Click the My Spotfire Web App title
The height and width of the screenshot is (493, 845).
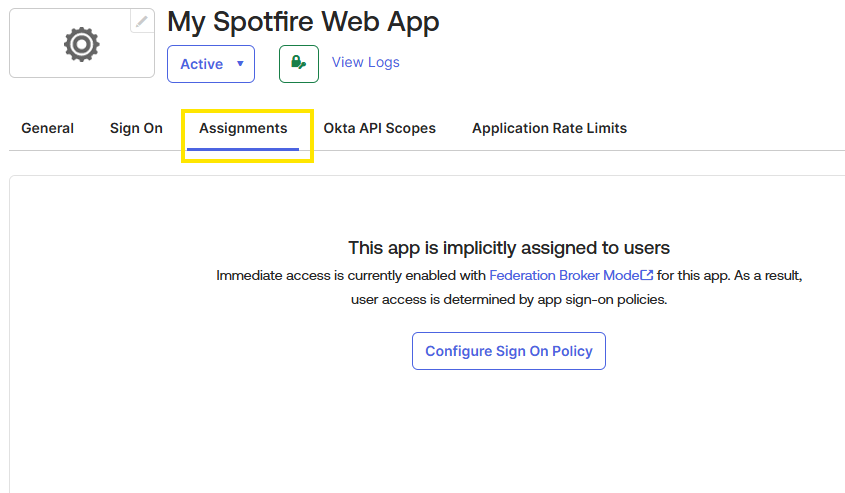coord(303,22)
